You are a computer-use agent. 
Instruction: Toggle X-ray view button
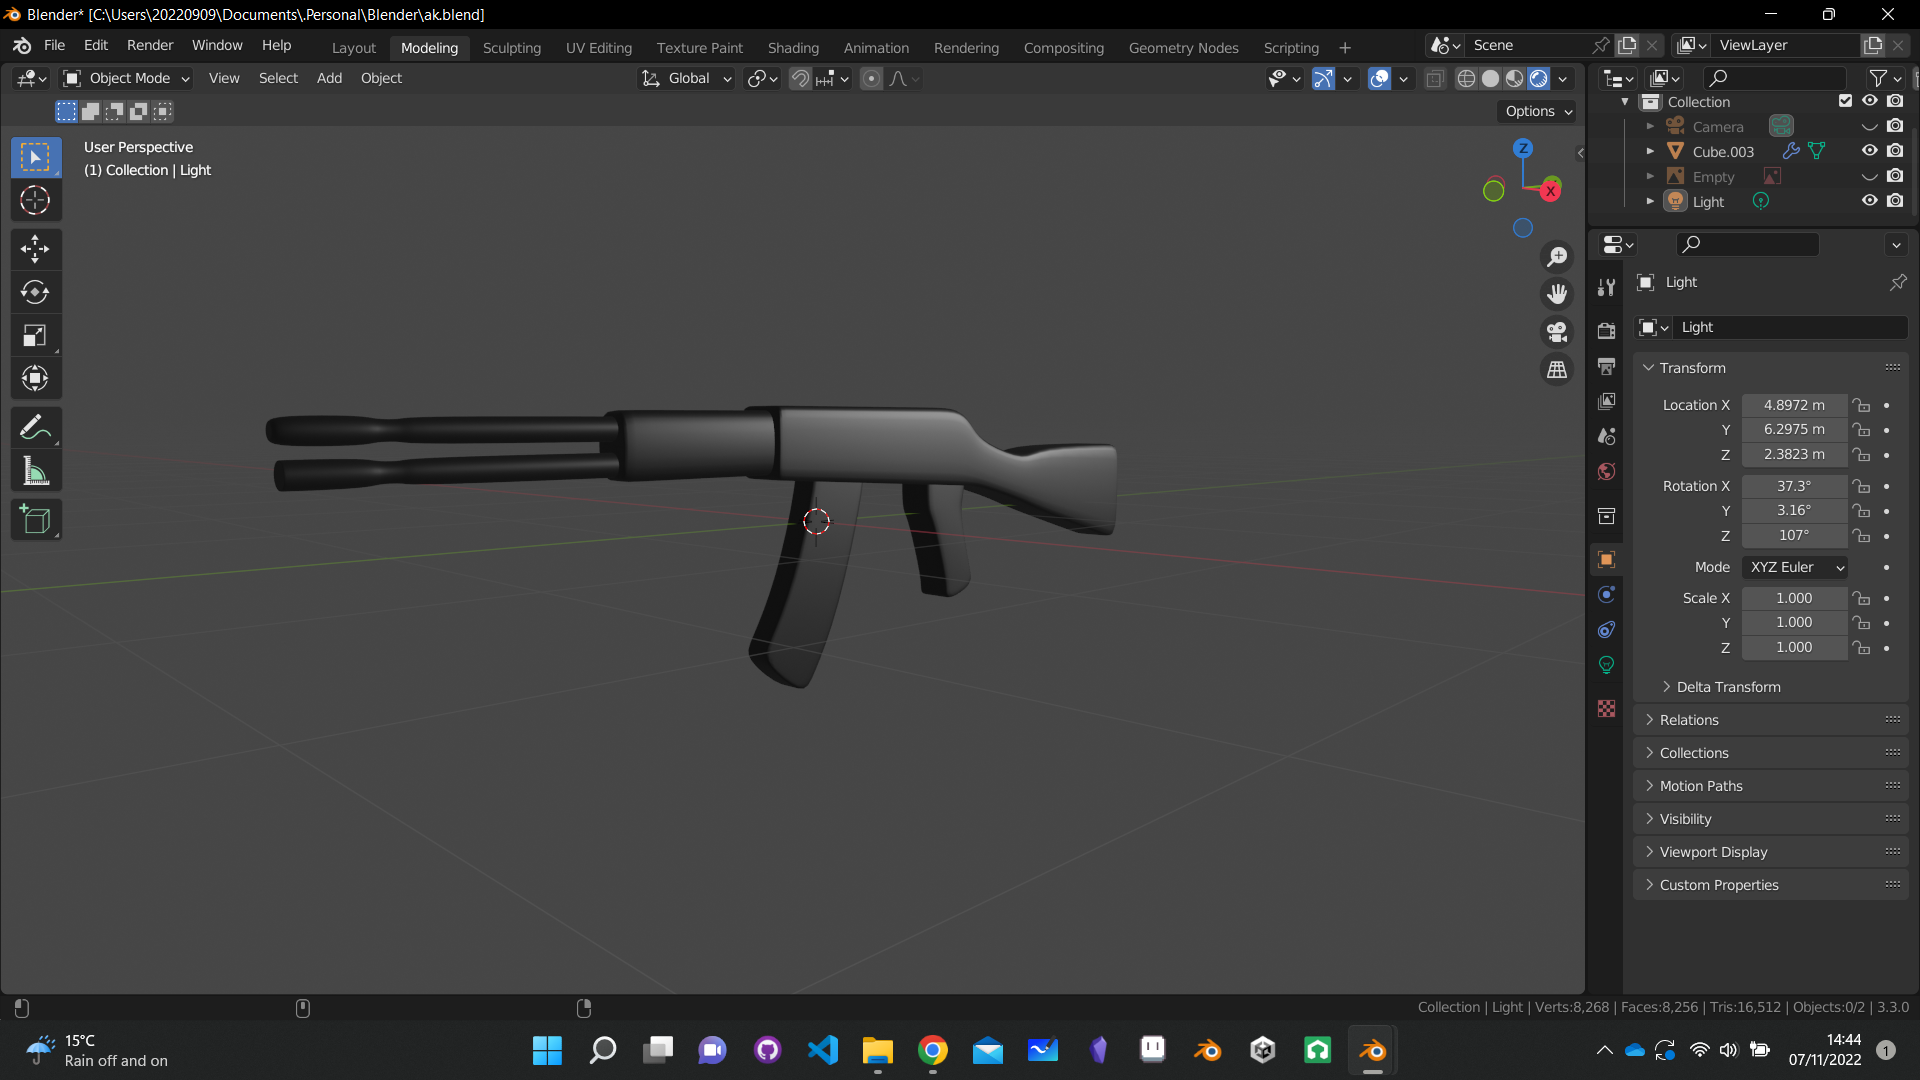(1434, 78)
